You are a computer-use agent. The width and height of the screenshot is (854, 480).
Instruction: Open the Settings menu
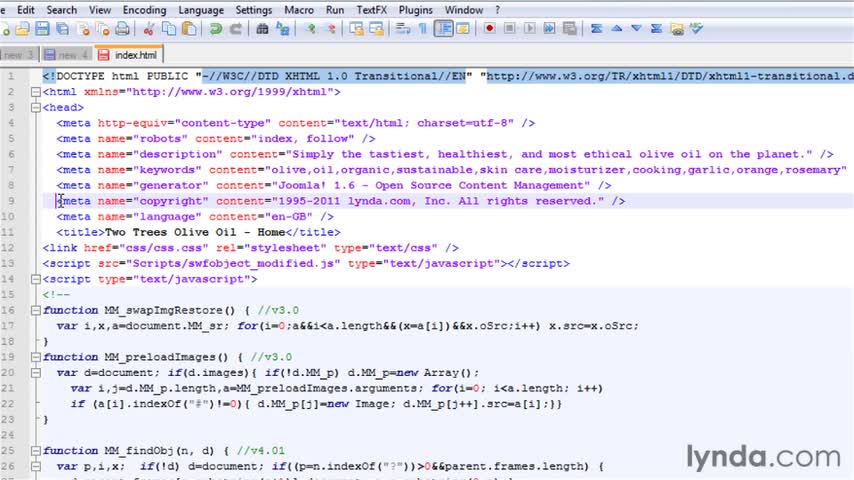[254, 10]
